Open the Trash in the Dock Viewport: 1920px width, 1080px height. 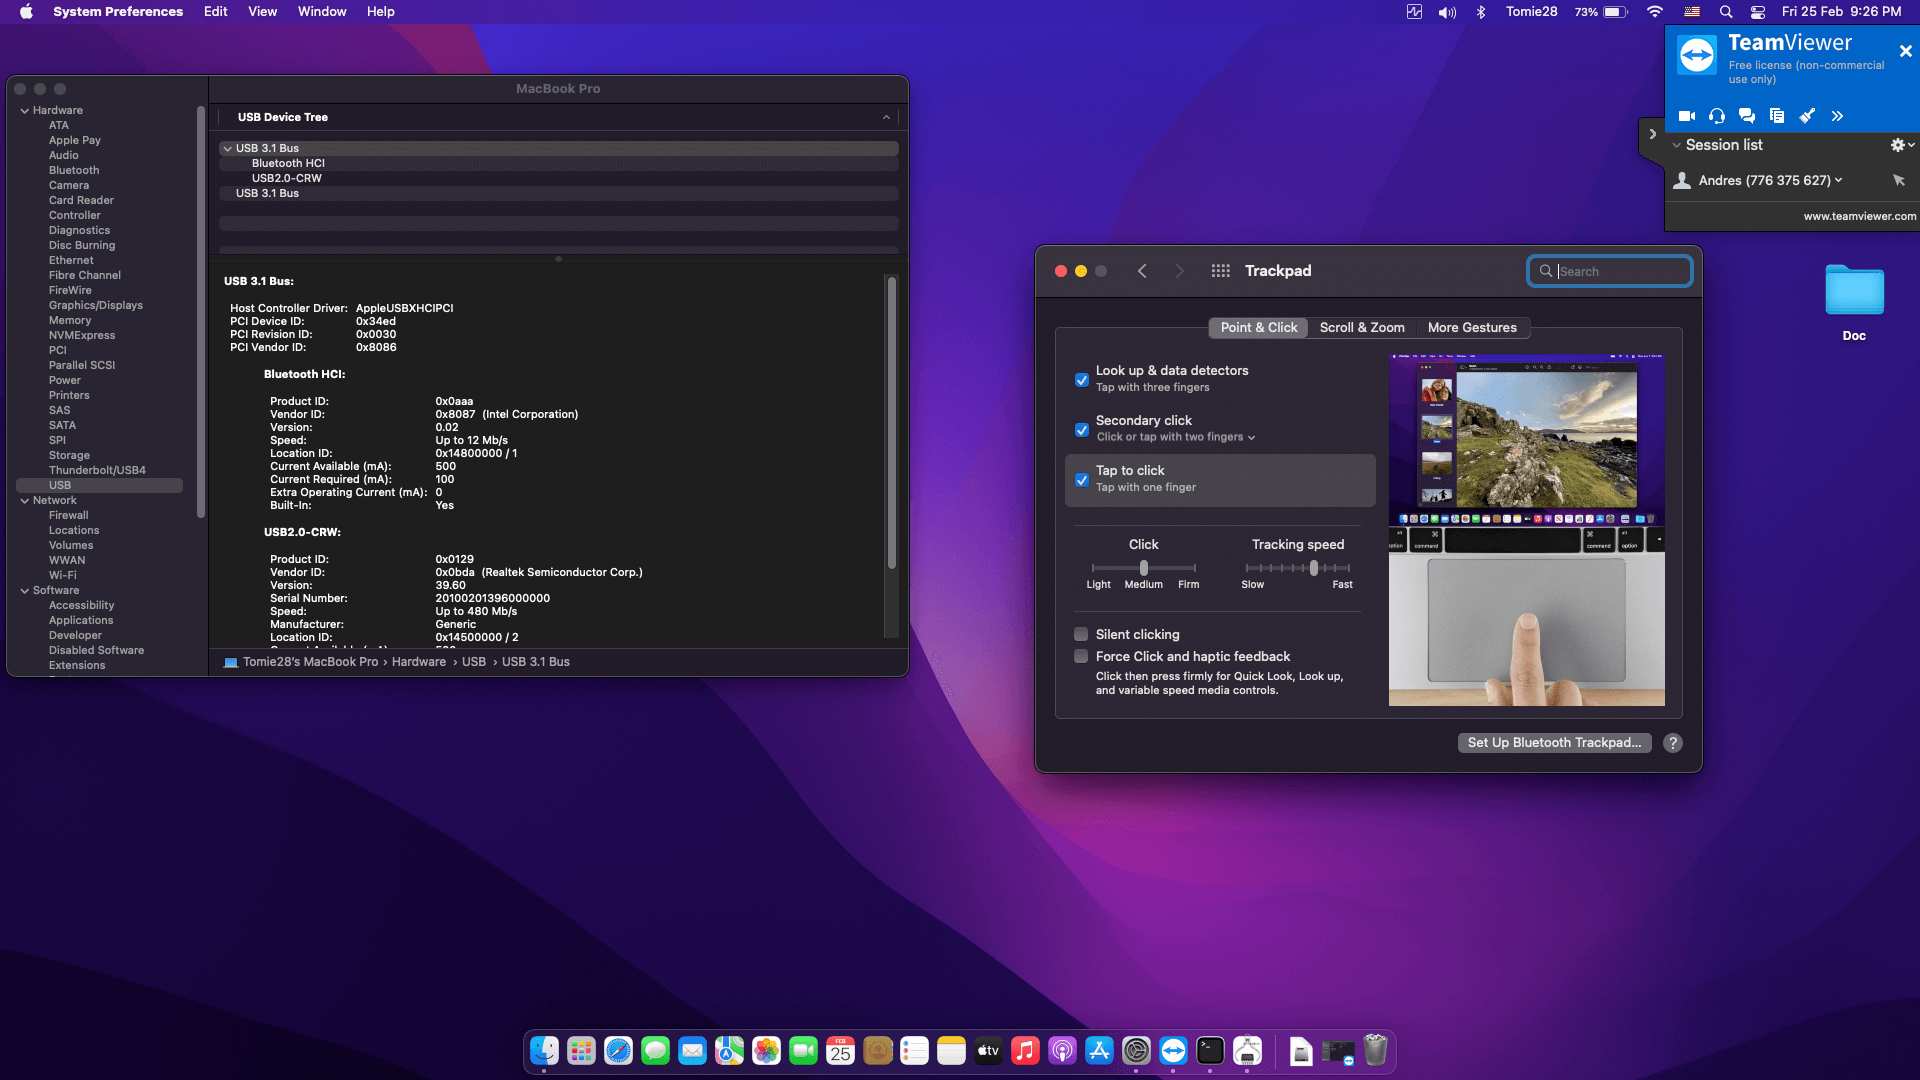point(1376,1051)
